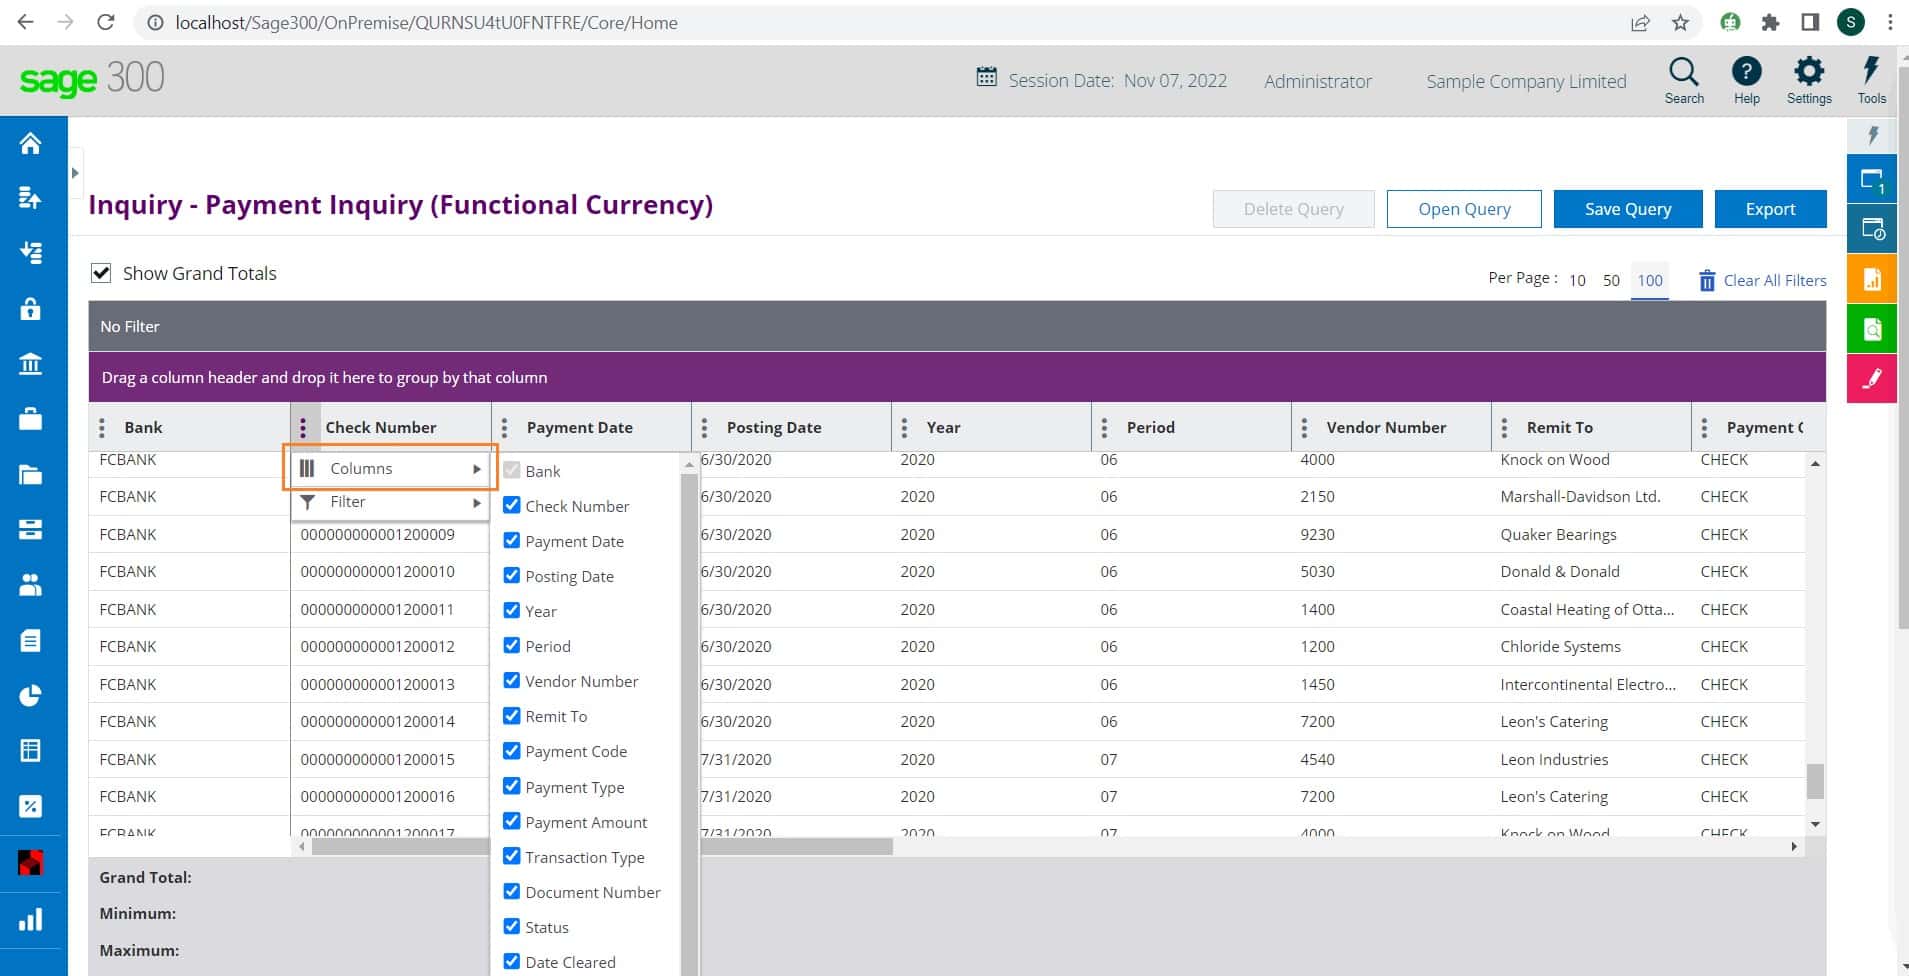Open Year column menu dots
The width and height of the screenshot is (1909, 976).
(904, 428)
